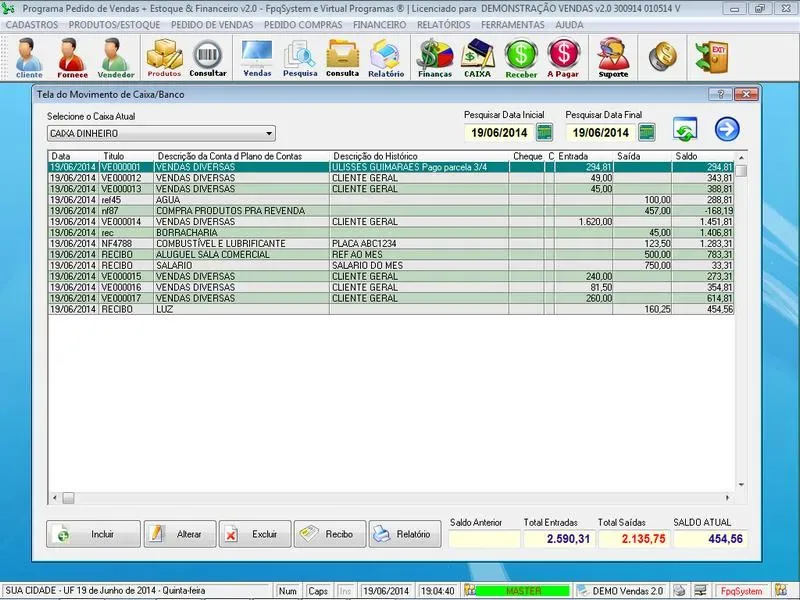Open the RELATÓRIOS menu
The image size is (800, 600).
pos(444,24)
